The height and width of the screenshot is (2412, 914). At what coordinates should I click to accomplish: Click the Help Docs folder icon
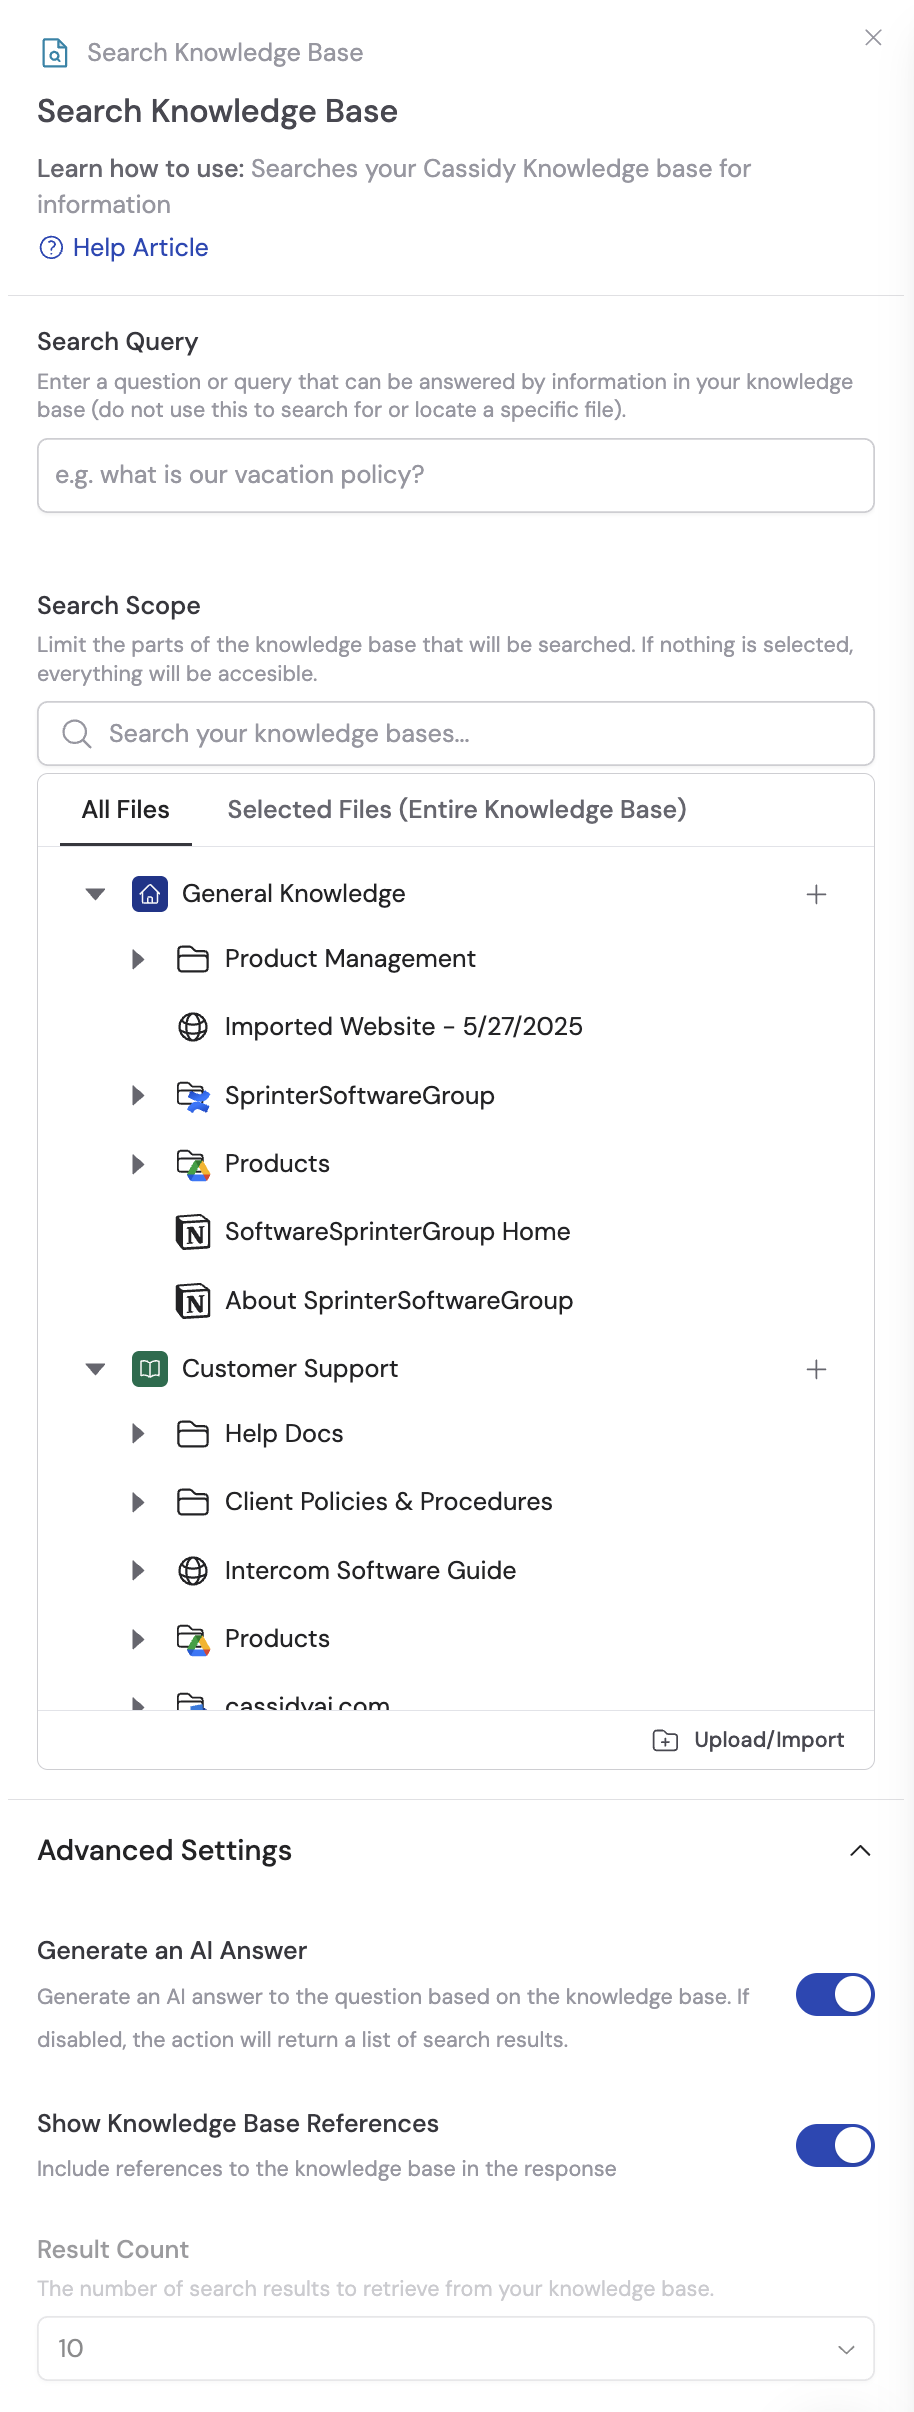point(193,1434)
